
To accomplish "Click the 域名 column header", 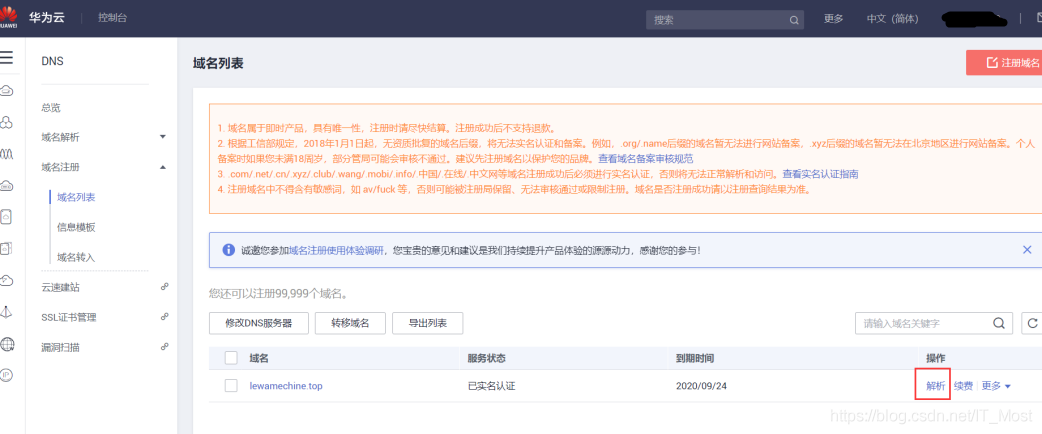I will coord(259,358).
